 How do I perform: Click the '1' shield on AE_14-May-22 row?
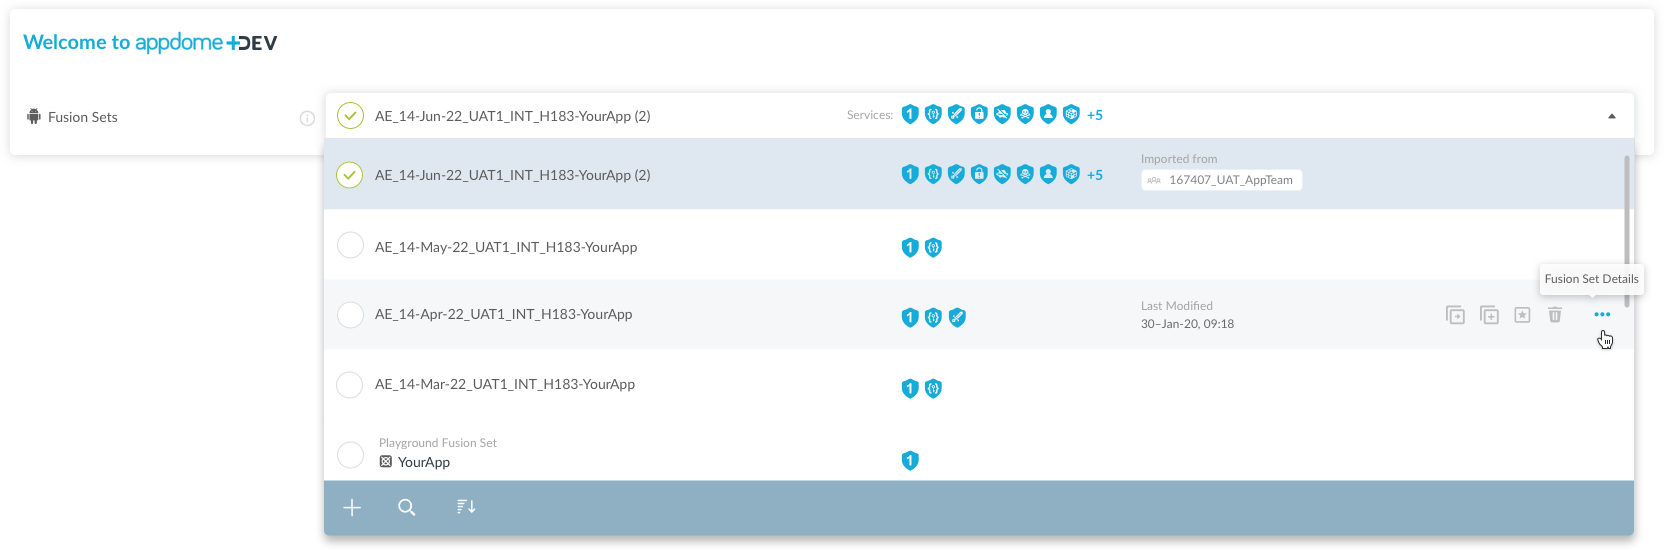[910, 247]
